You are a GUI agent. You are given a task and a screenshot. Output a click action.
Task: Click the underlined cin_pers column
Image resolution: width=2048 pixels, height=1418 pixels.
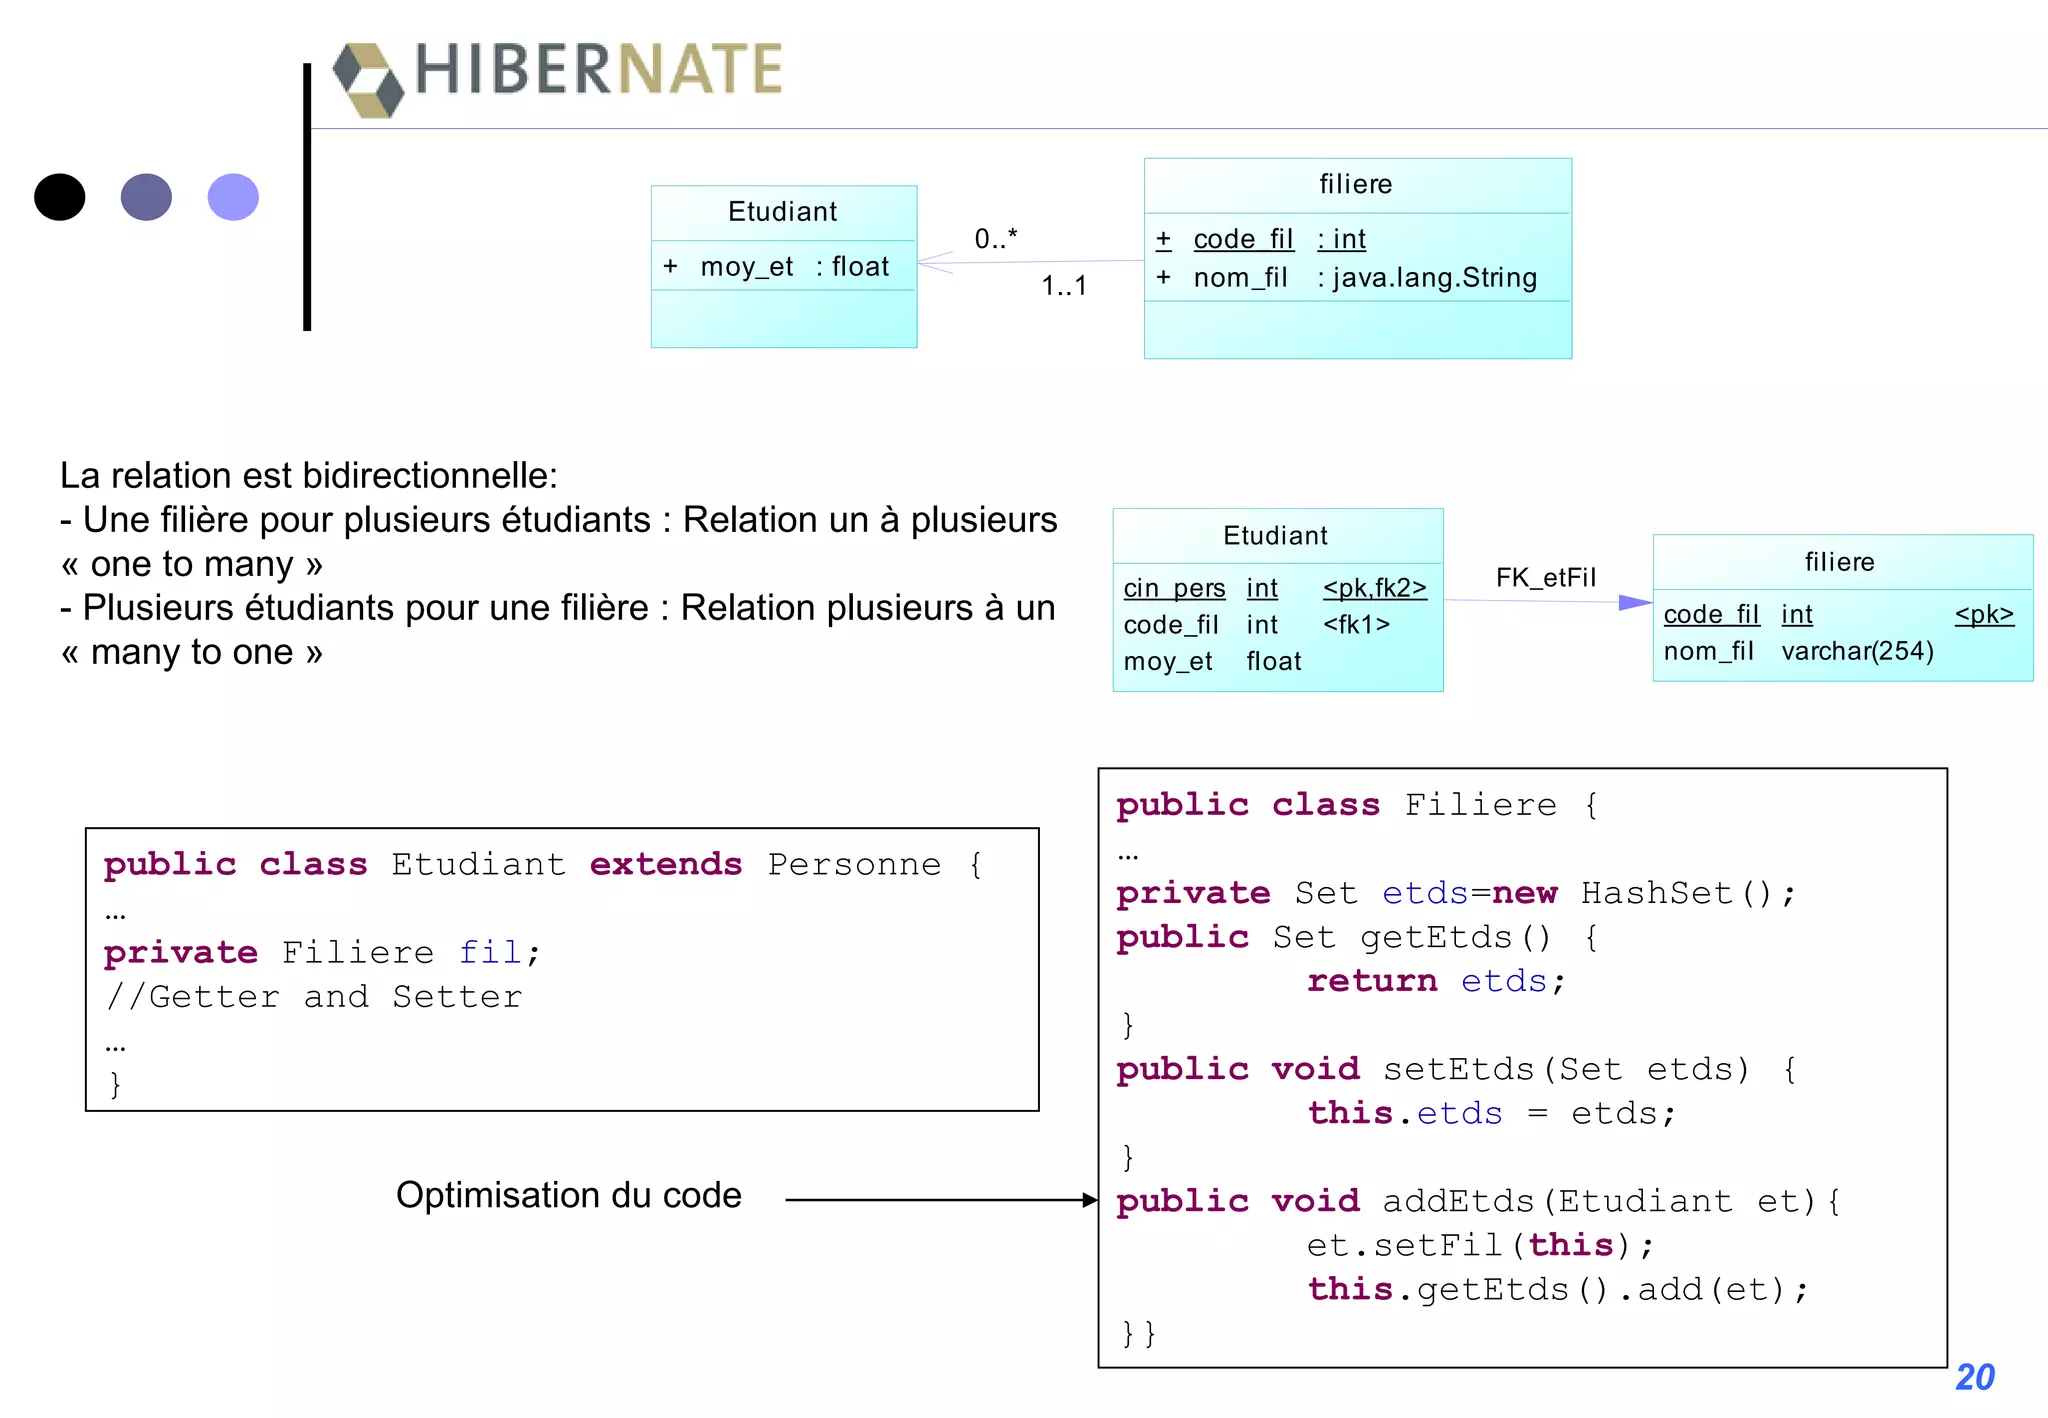[1174, 588]
